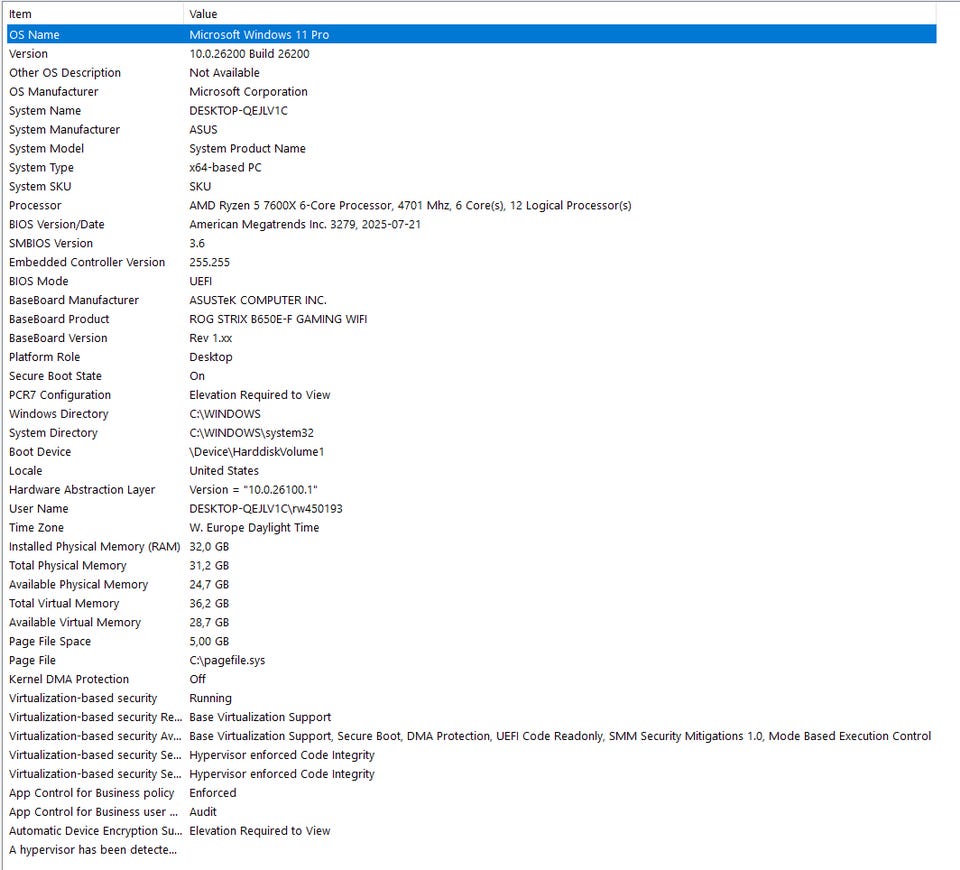960x870 pixels.
Task: Select the "AMD Ryzen 5 7600X" processor value
Action: (410, 206)
